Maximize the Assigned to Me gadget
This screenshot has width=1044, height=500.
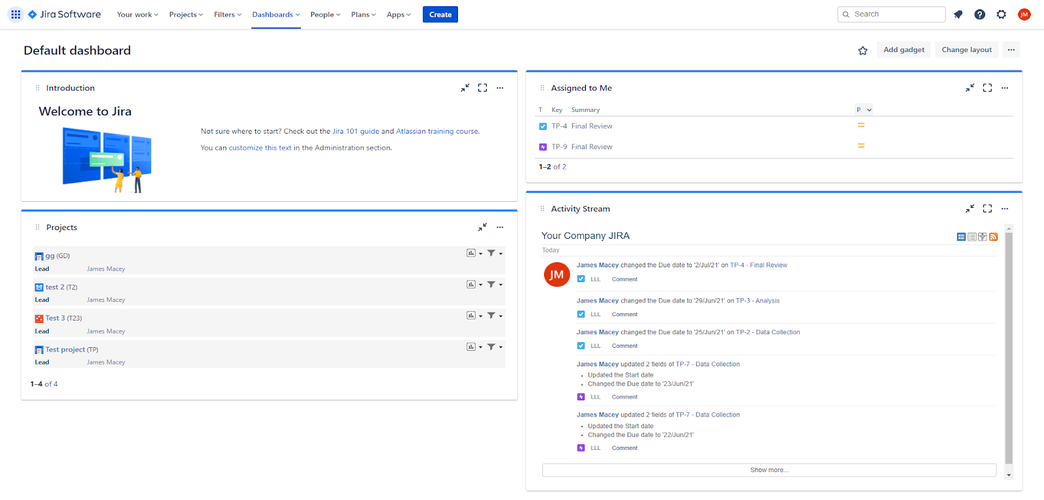click(x=987, y=88)
